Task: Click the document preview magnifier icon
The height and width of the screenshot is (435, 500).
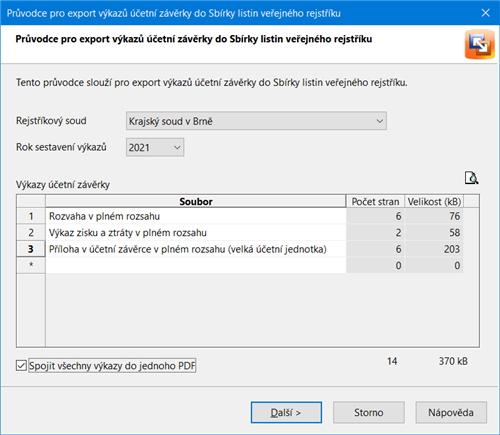Action: pos(472,178)
